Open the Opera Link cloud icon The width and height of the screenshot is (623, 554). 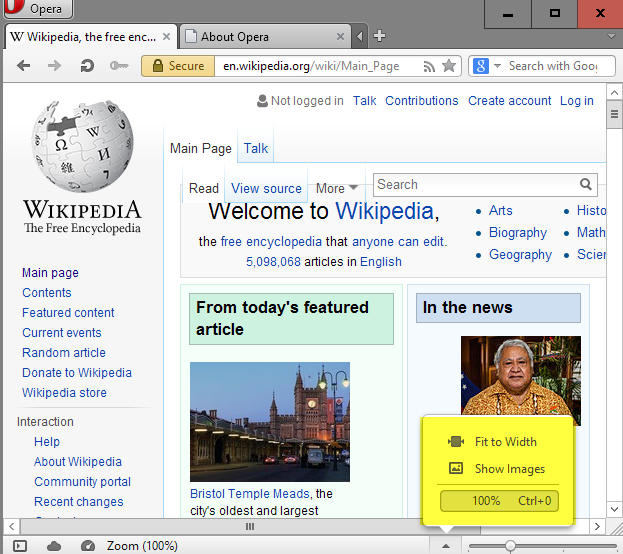54,545
